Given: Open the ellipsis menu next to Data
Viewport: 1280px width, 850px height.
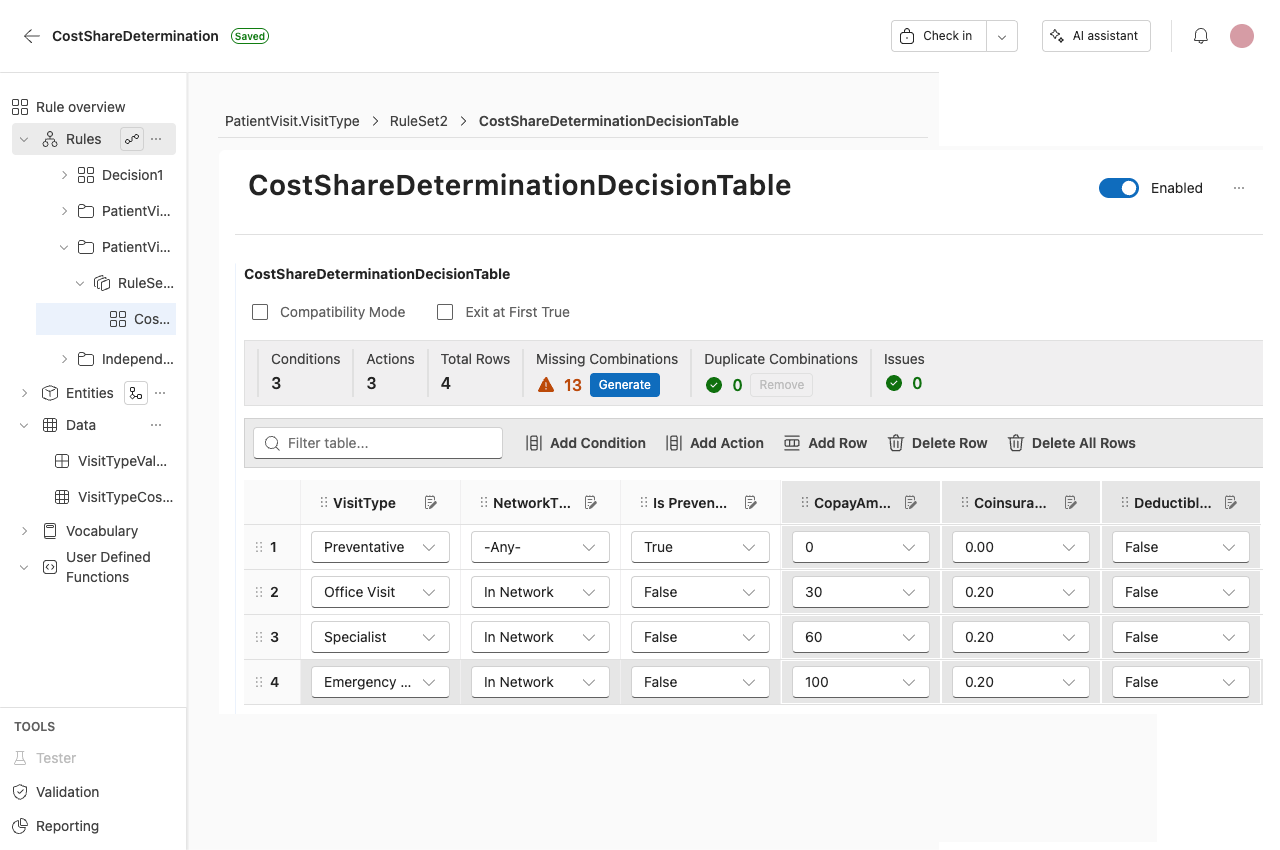Looking at the screenshot, I should coord(157,425).
